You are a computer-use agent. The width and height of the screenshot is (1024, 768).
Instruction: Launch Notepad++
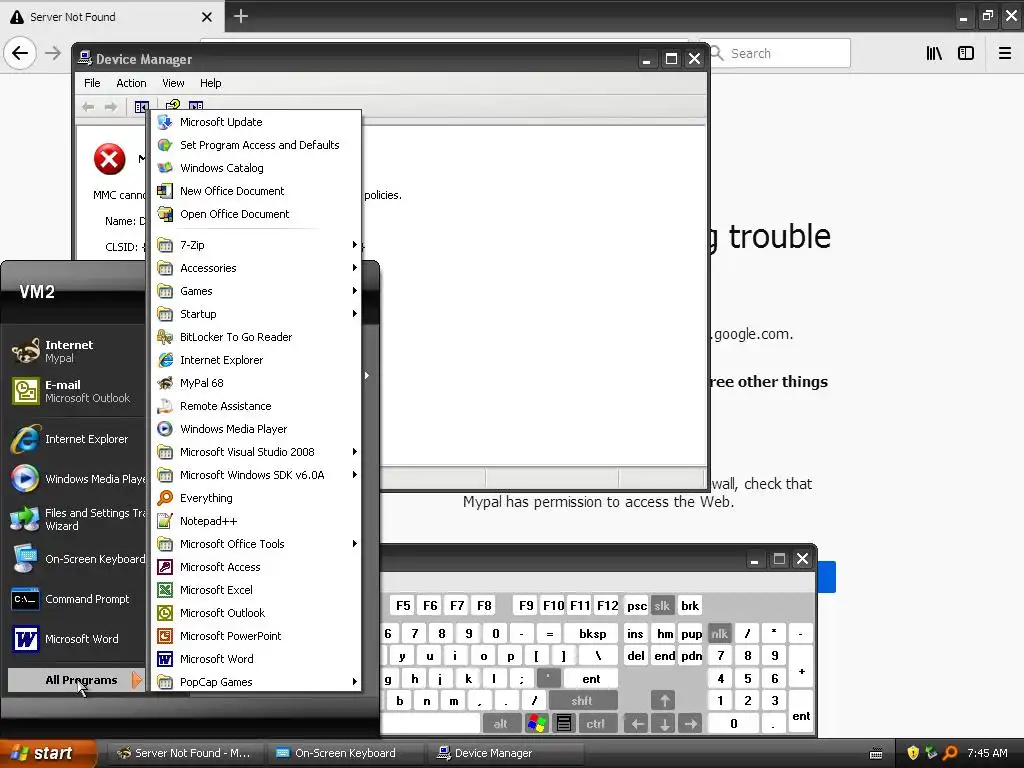point(256,520)
